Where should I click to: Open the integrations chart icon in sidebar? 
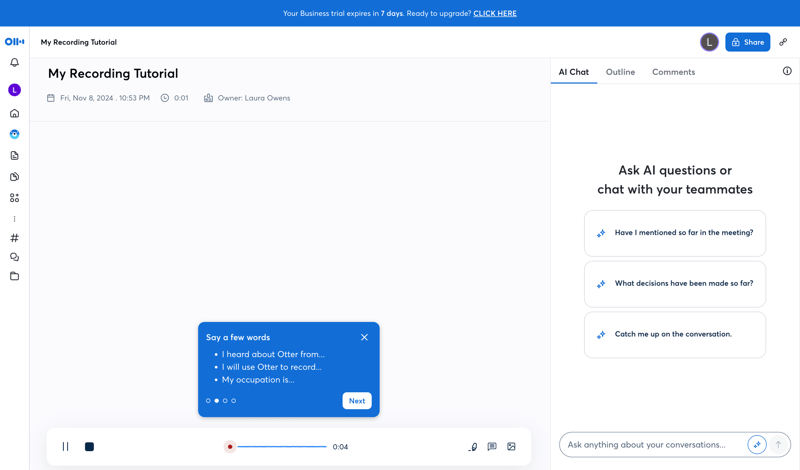coord(14,177)
